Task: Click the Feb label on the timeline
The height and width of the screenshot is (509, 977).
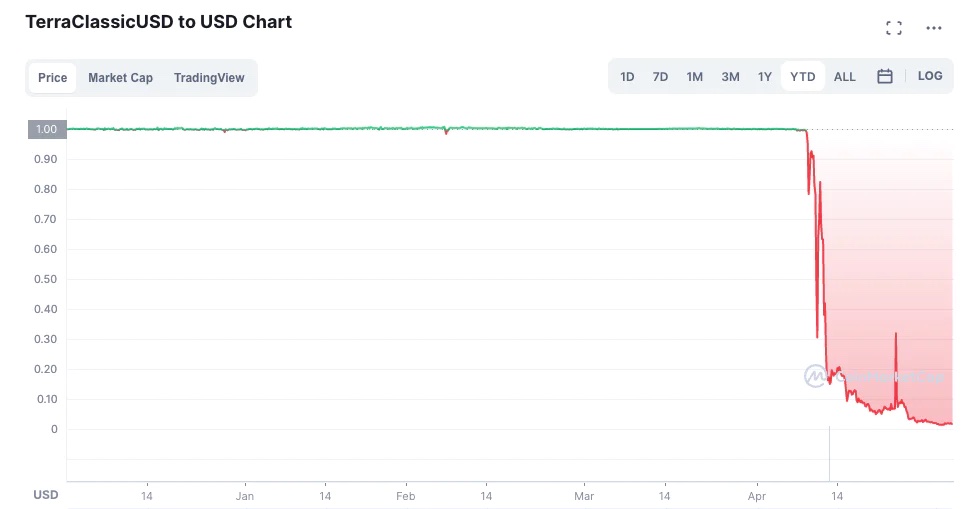Action: coord(405,495)
